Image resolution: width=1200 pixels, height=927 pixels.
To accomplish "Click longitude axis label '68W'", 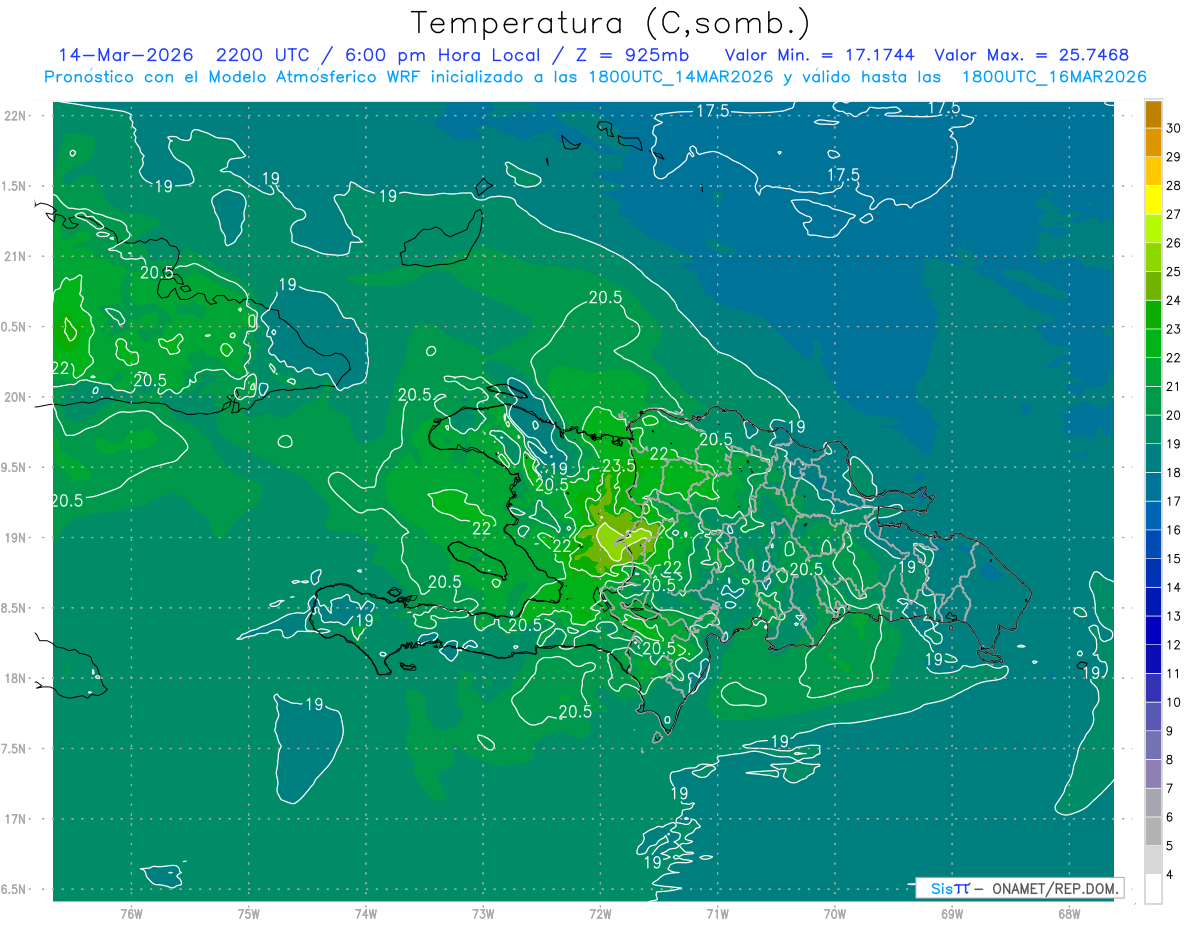I will click(1068, 914).
